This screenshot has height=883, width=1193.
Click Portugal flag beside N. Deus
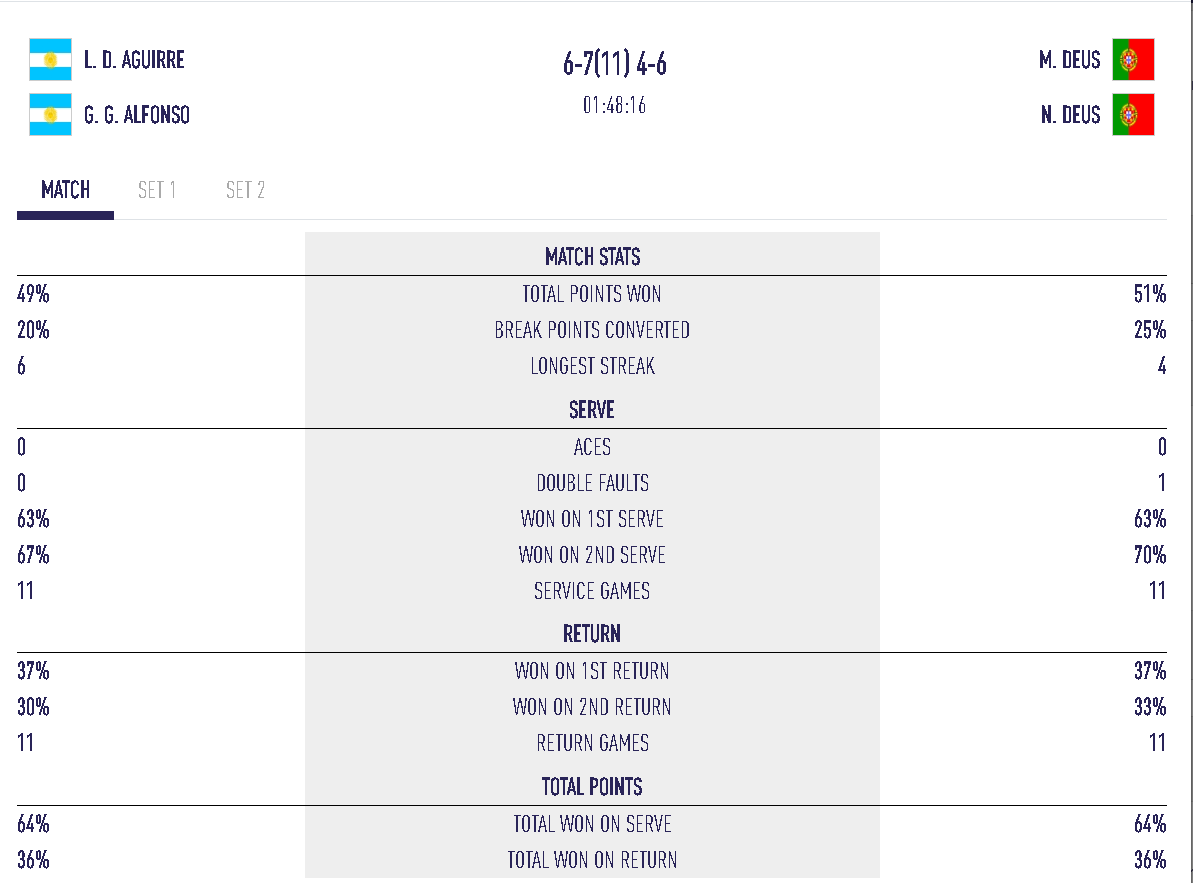[1133, 114]
